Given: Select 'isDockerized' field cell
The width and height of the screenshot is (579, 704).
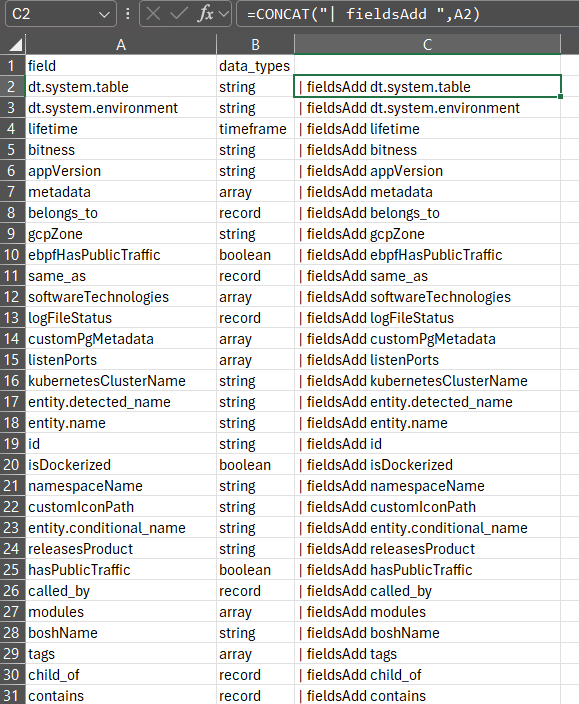Looking at the screenshot, I should click(121, 465).
